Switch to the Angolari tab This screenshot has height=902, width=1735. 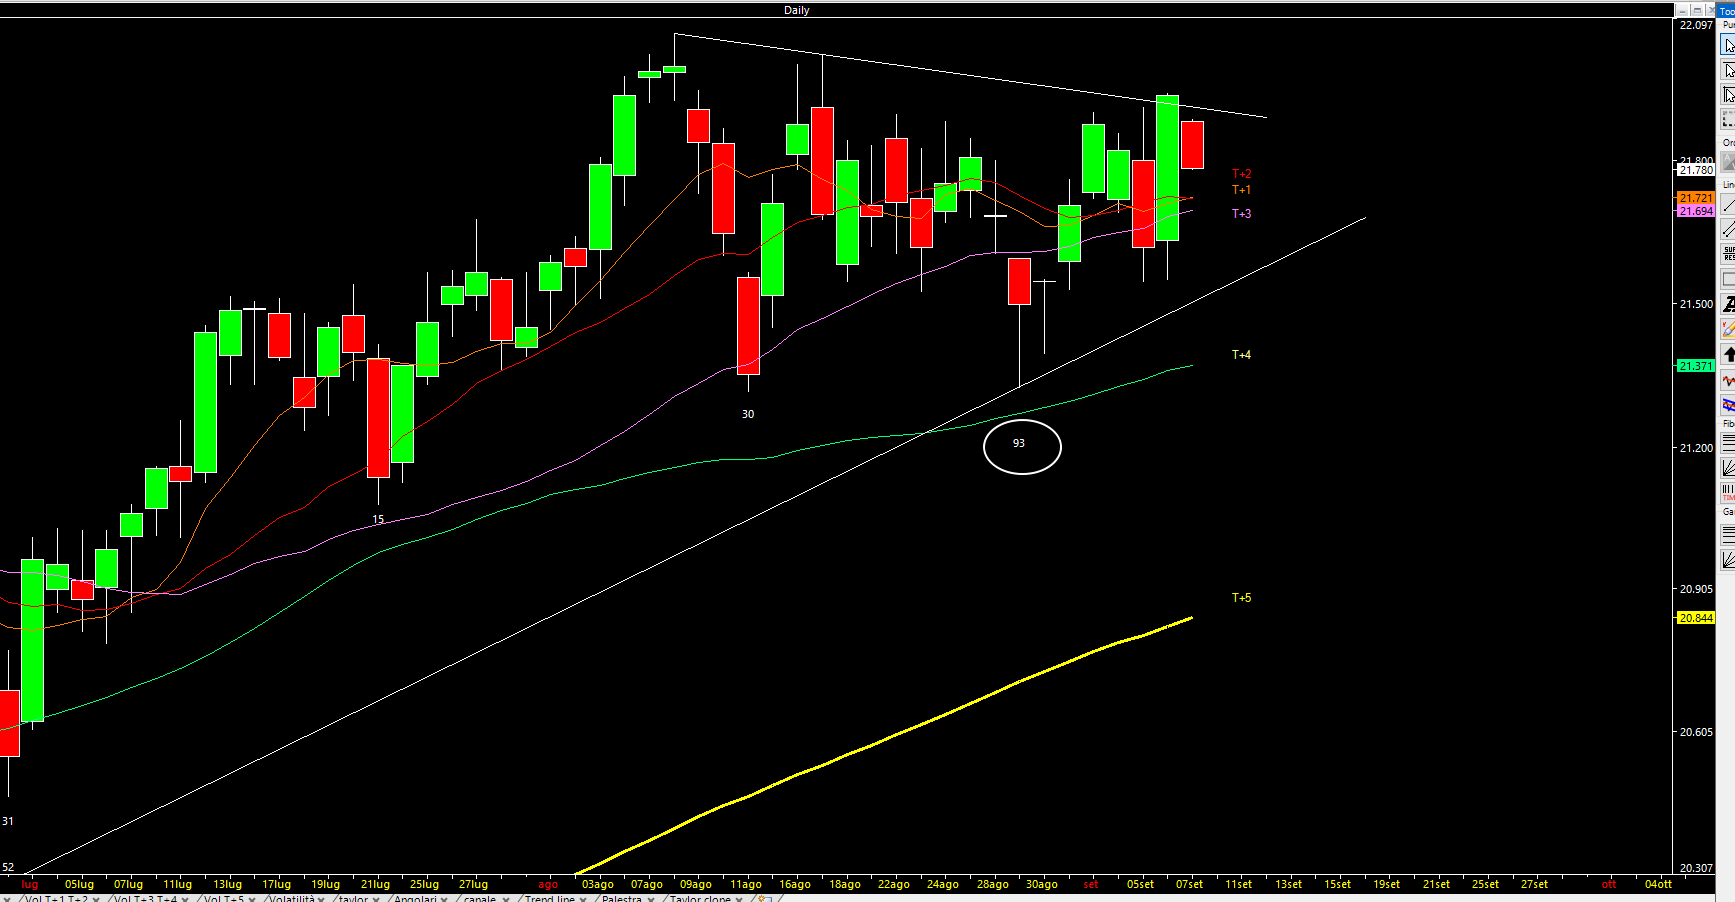415,898
